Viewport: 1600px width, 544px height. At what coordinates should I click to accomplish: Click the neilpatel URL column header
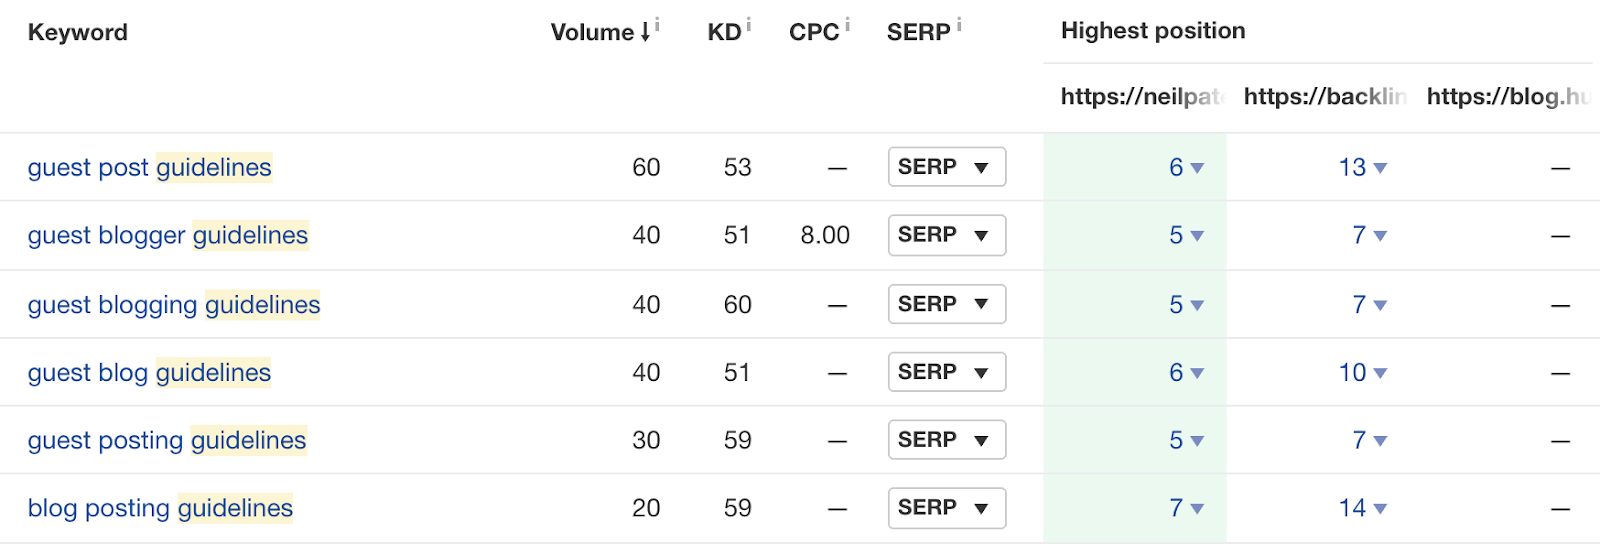pos(1140,96)
